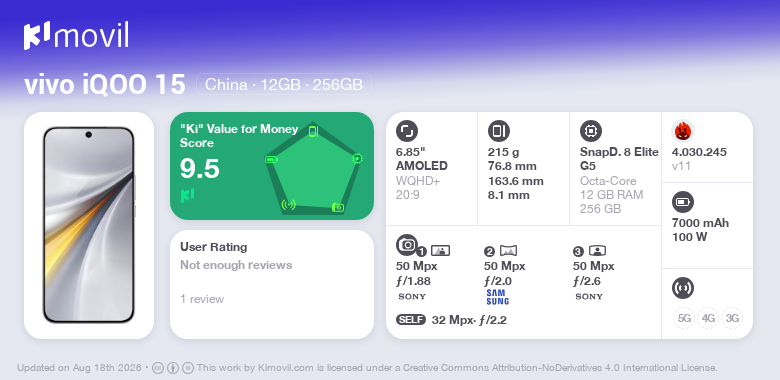Screen dimensions: 780x380
Task: Click the pentagon radar score chart
Action: (313, 170)
